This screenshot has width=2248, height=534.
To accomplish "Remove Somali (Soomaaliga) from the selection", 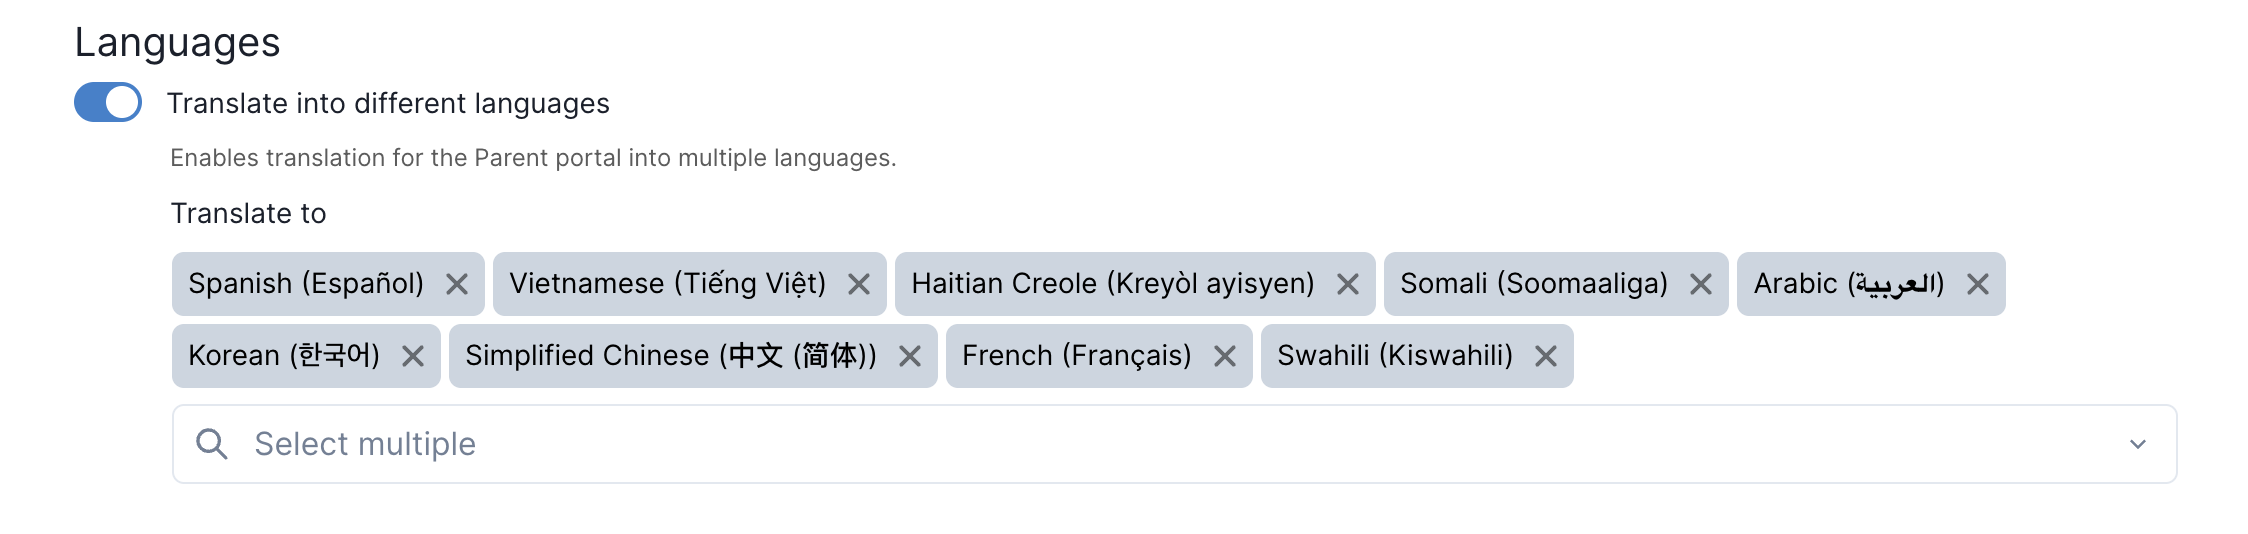I will click(1701, 285).
